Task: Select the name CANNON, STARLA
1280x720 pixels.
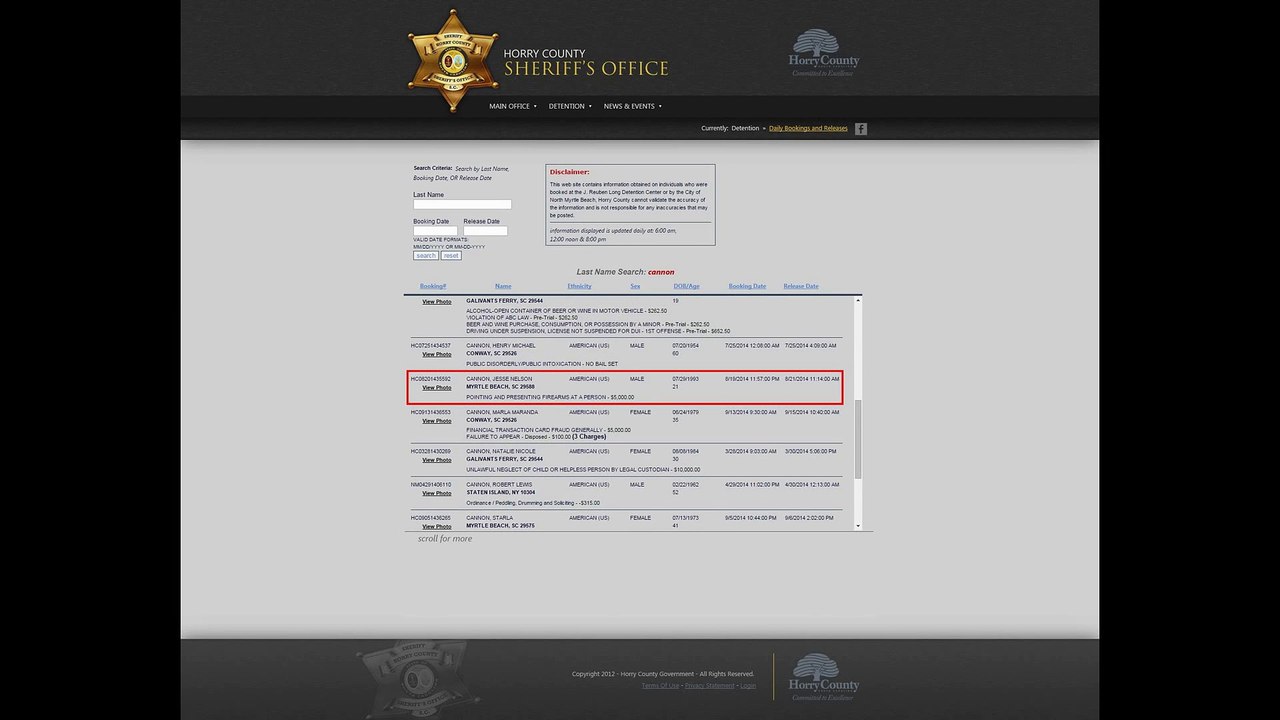Action: [x=489, y=518]
